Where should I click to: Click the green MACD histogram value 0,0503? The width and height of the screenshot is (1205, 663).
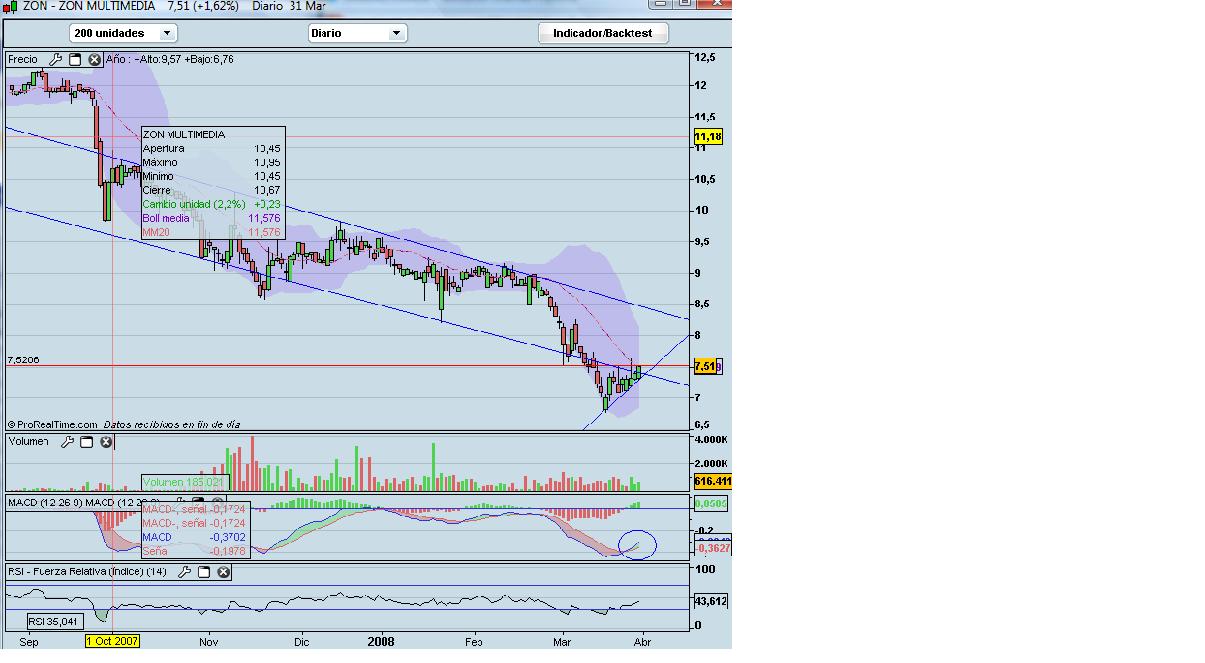click(710, 504)
